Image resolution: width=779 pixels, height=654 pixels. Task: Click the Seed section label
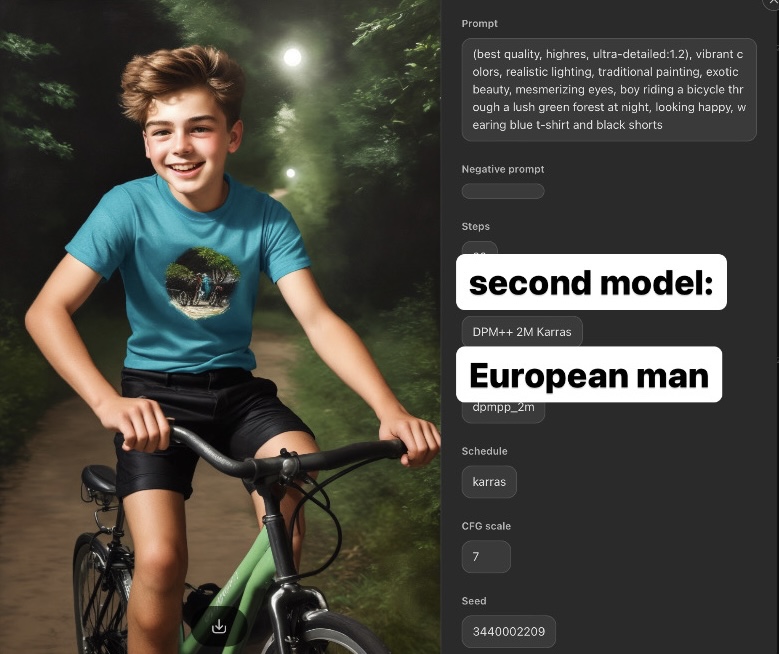pyautogui.click(x=474, y=600)
